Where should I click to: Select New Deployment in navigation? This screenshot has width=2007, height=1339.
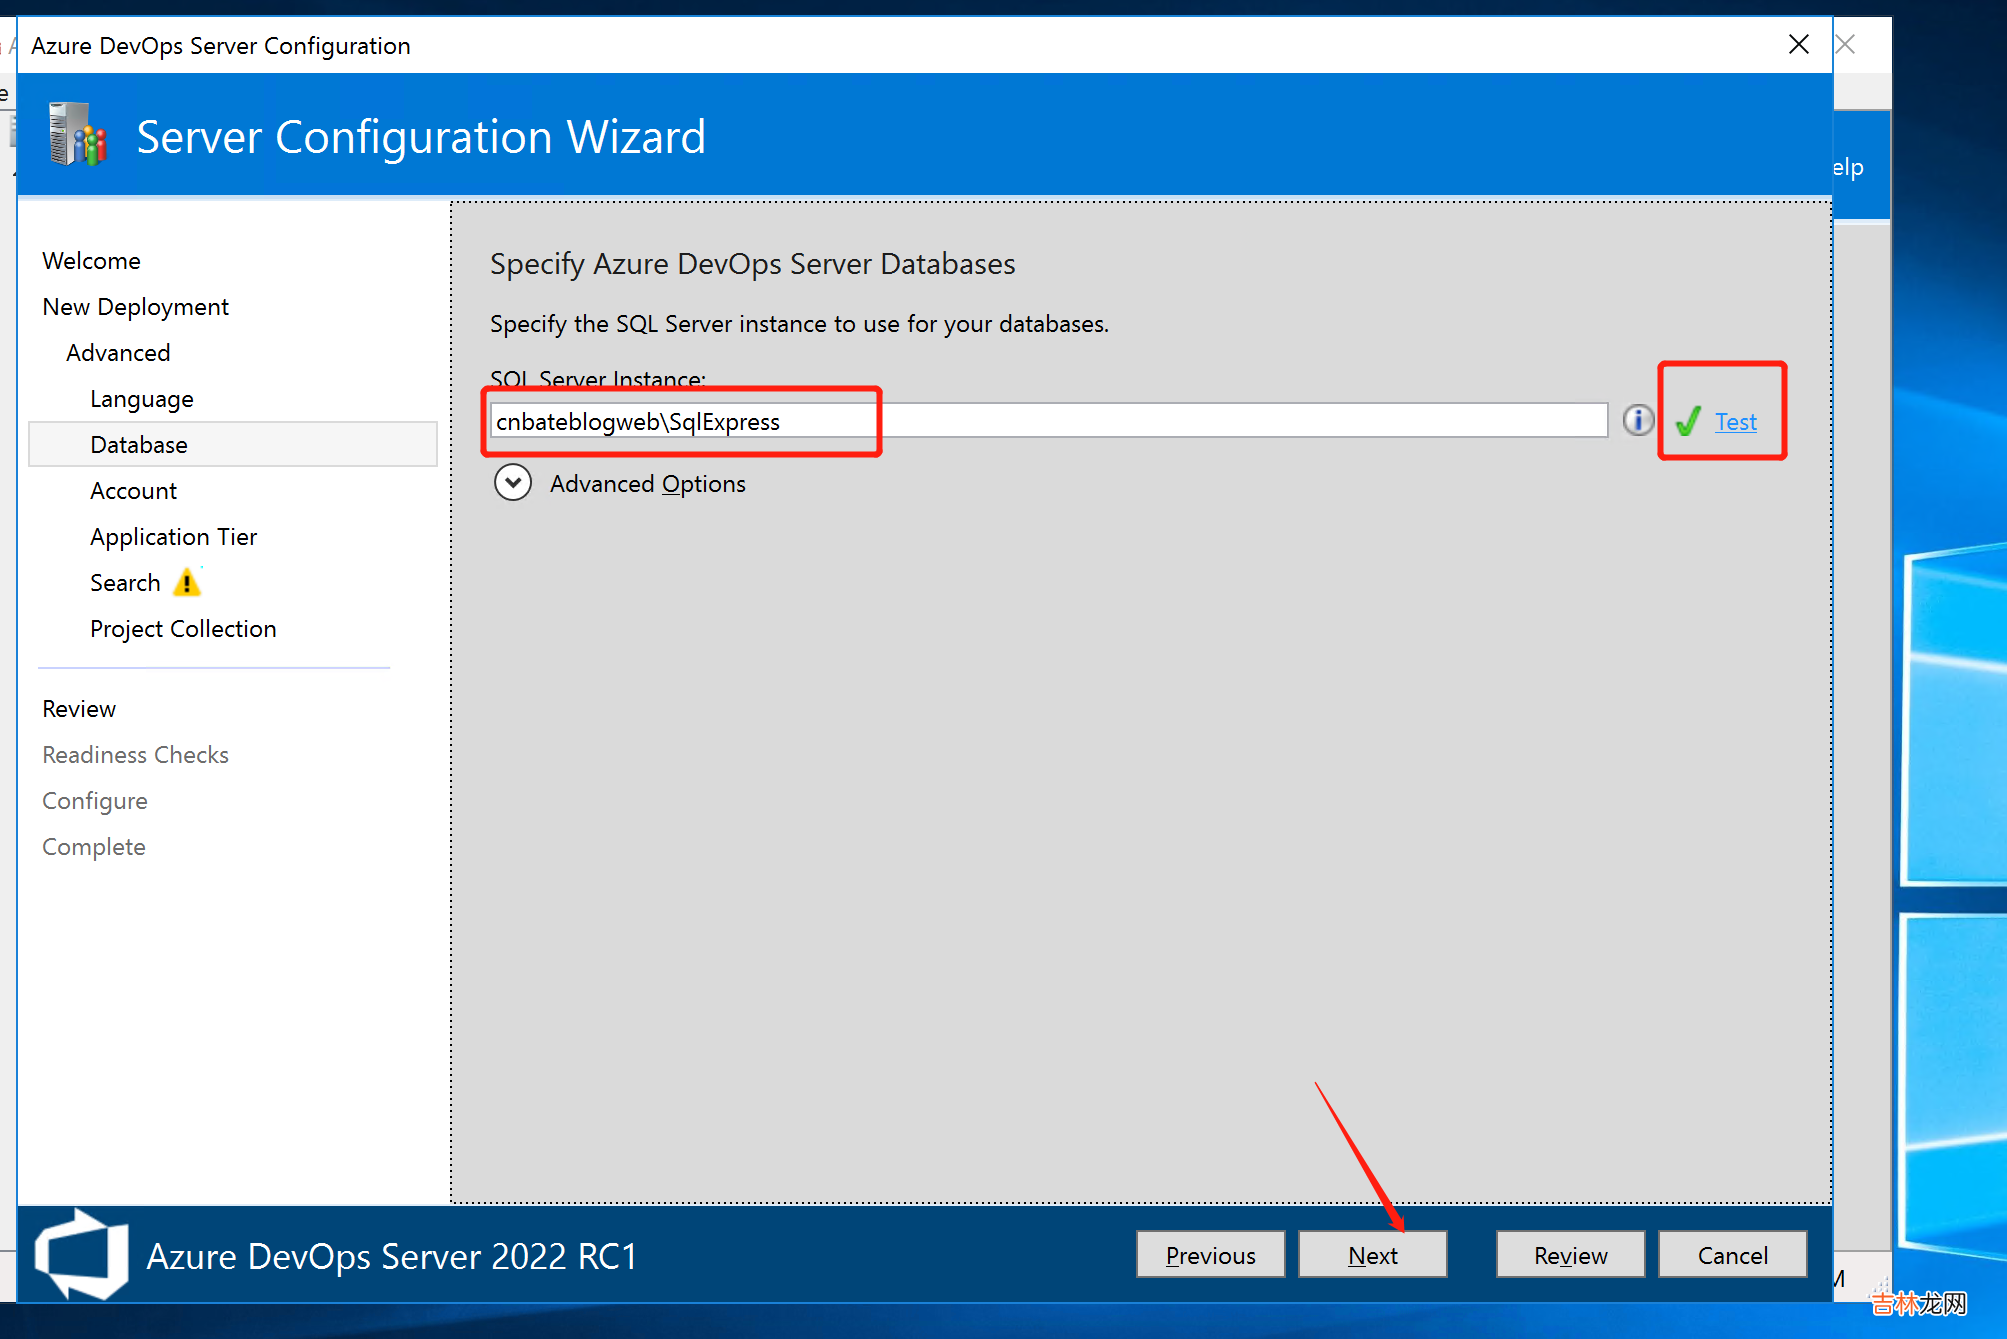135,306
